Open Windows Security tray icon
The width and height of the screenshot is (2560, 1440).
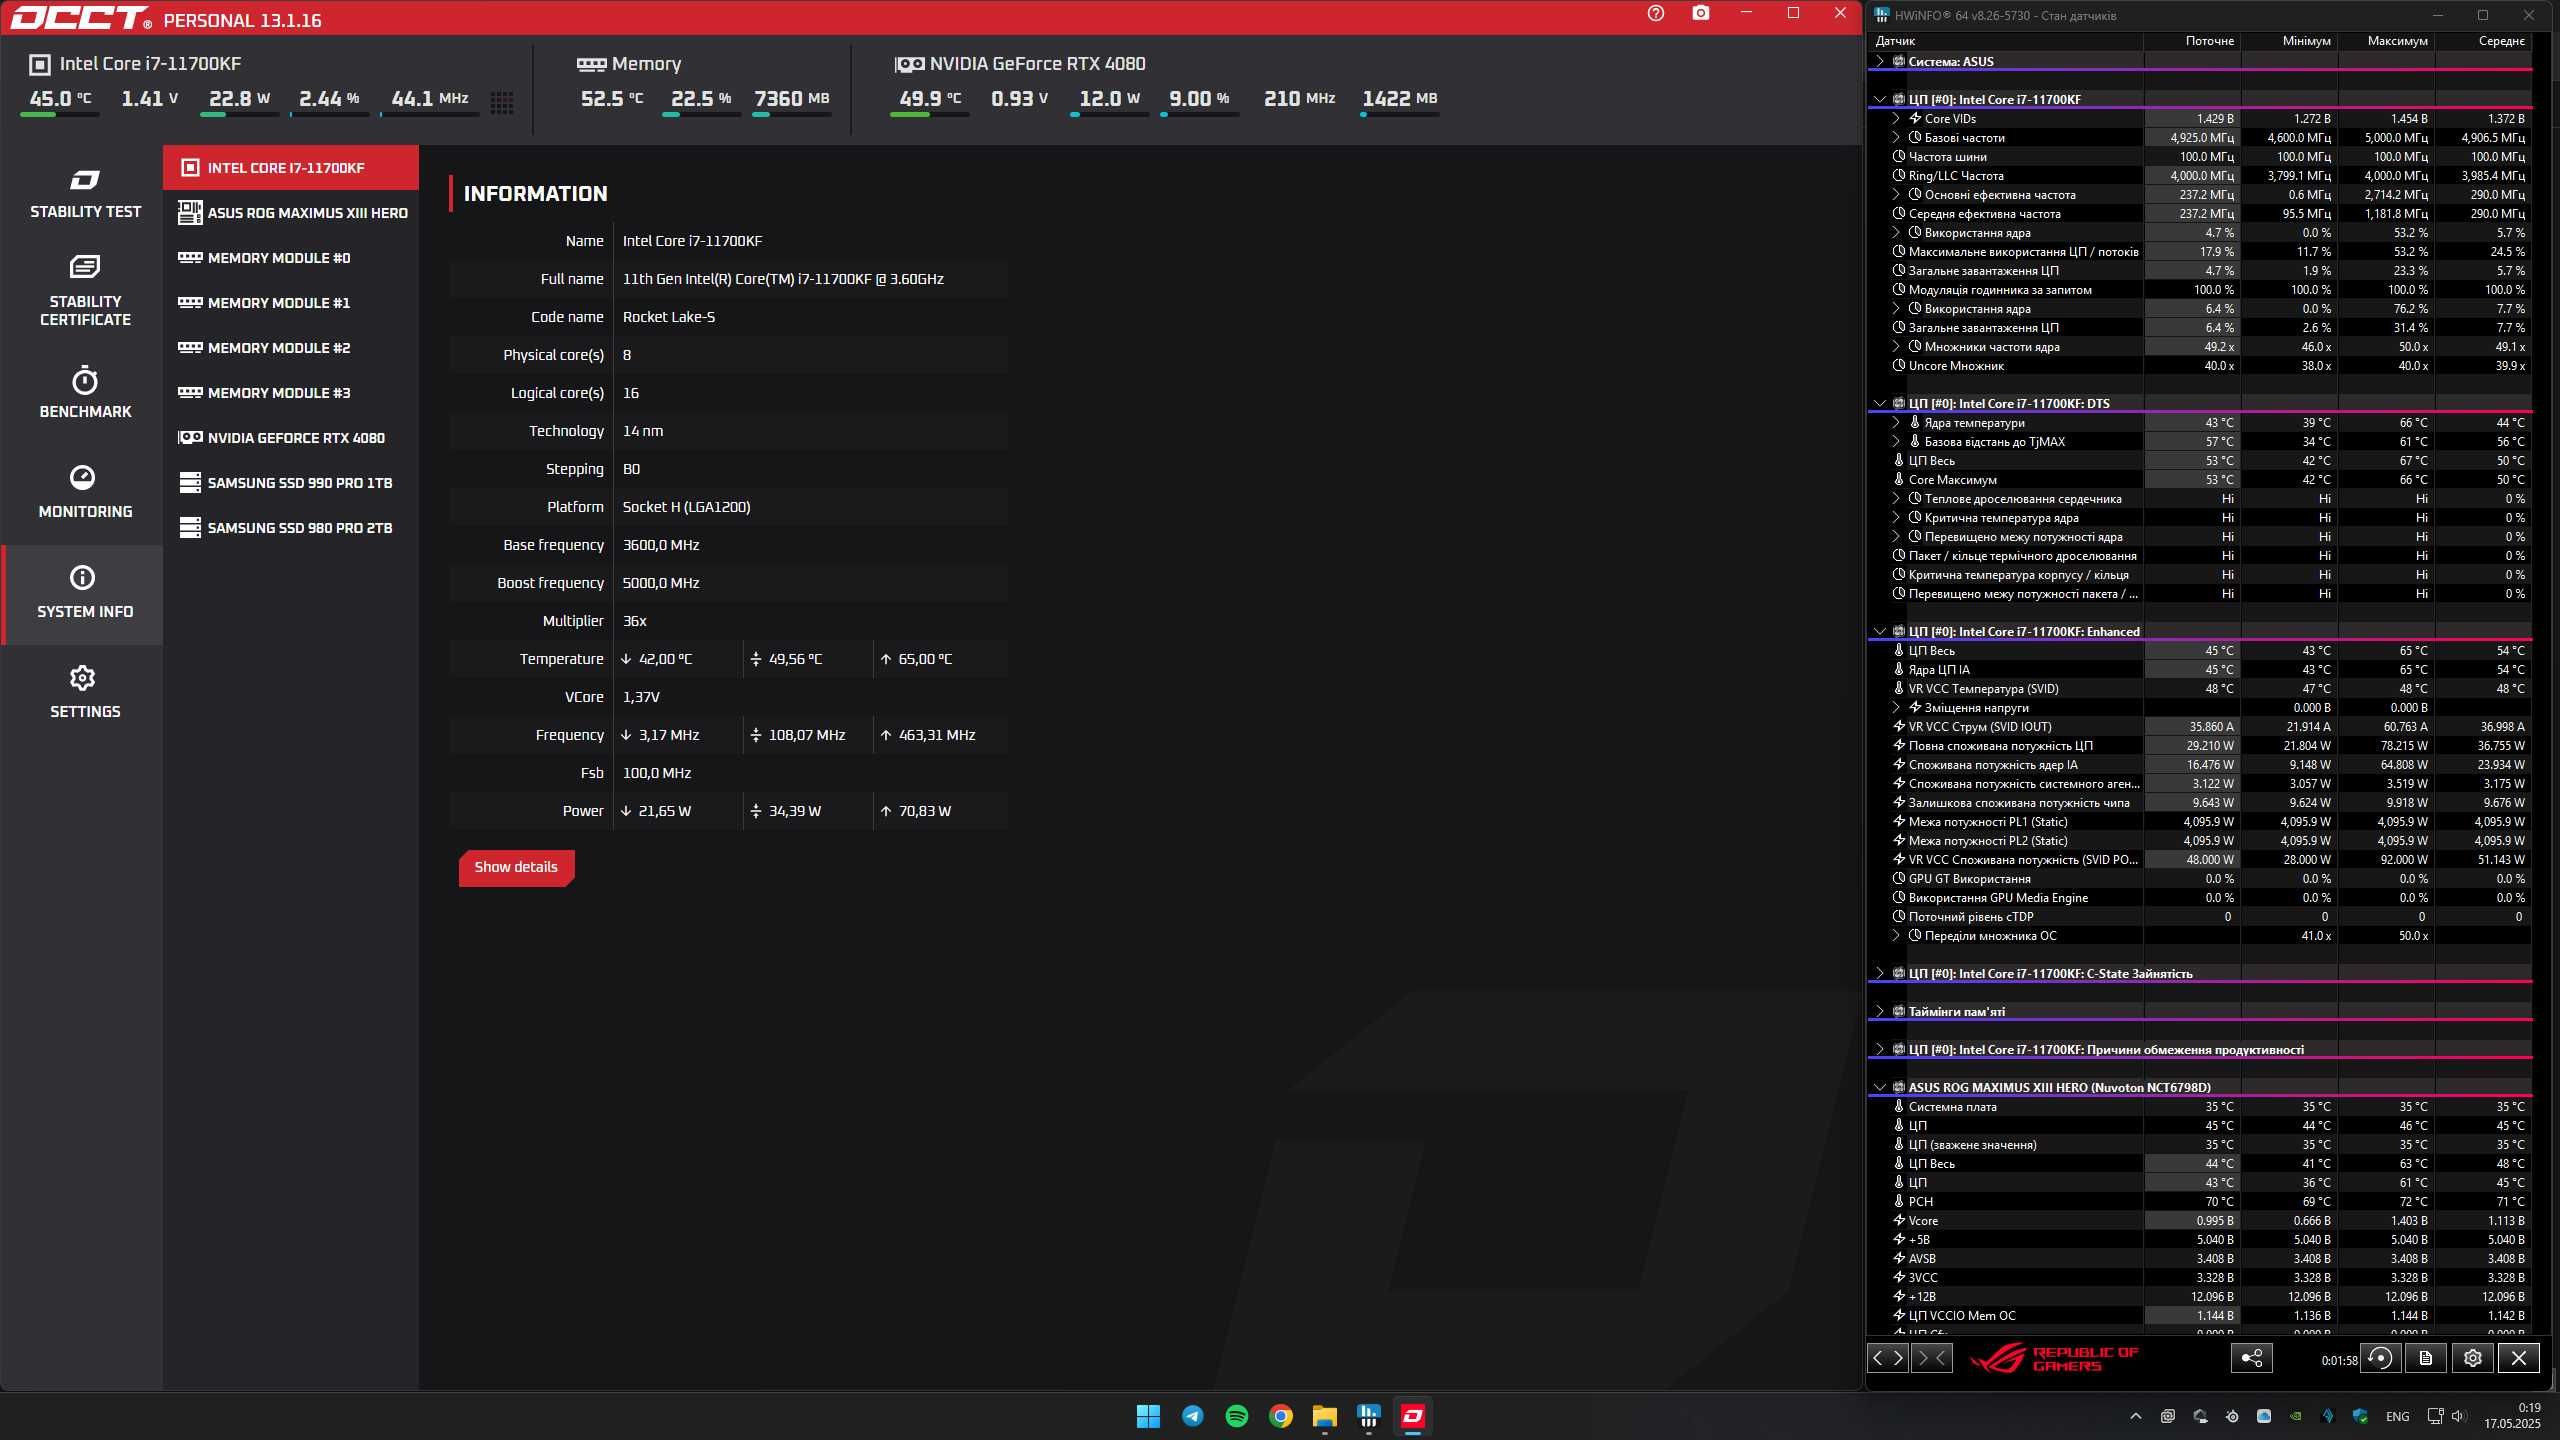2360,1416
